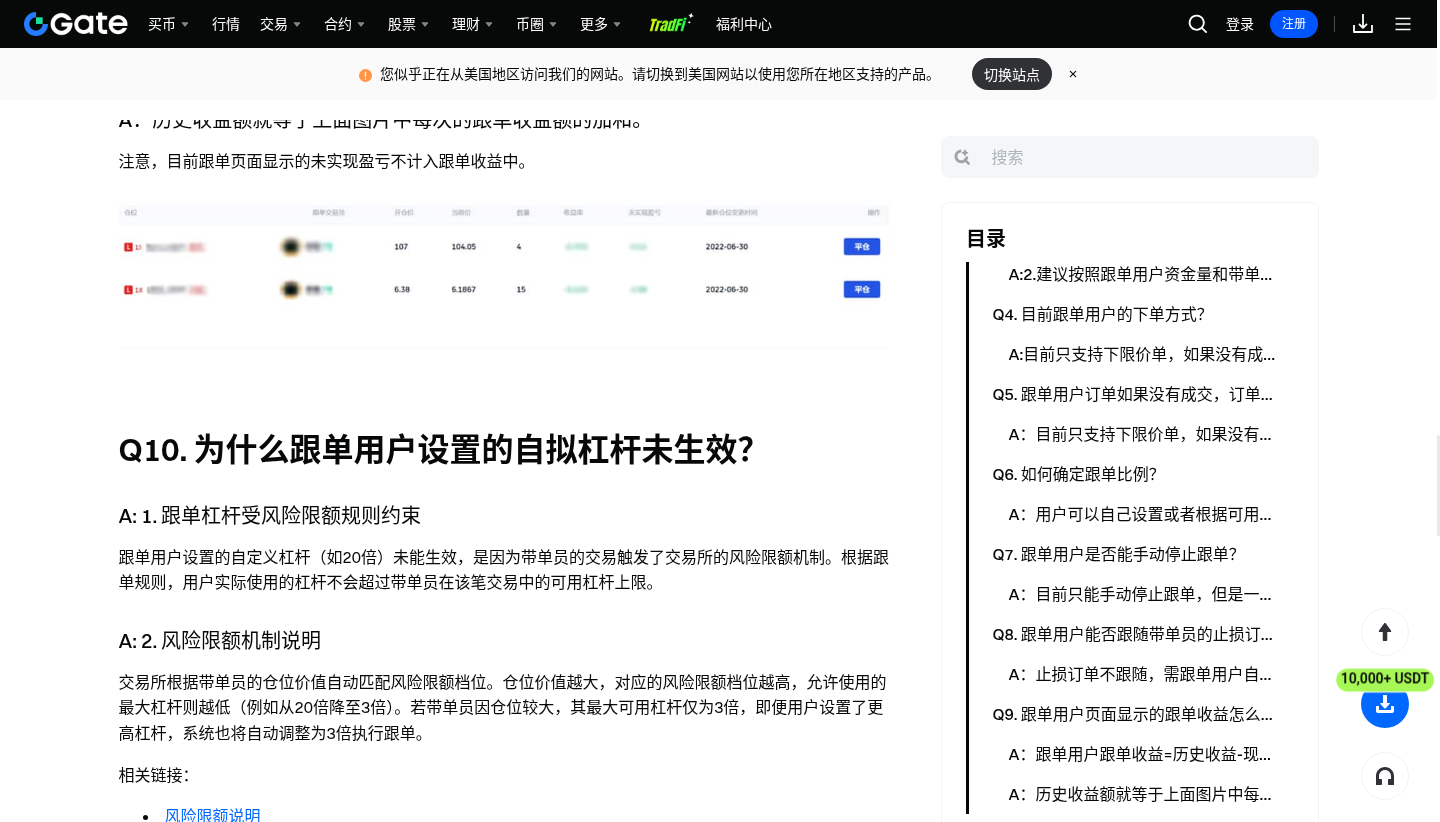
Task: Open the 行情 menu item
Action: (x=226, y=24)
